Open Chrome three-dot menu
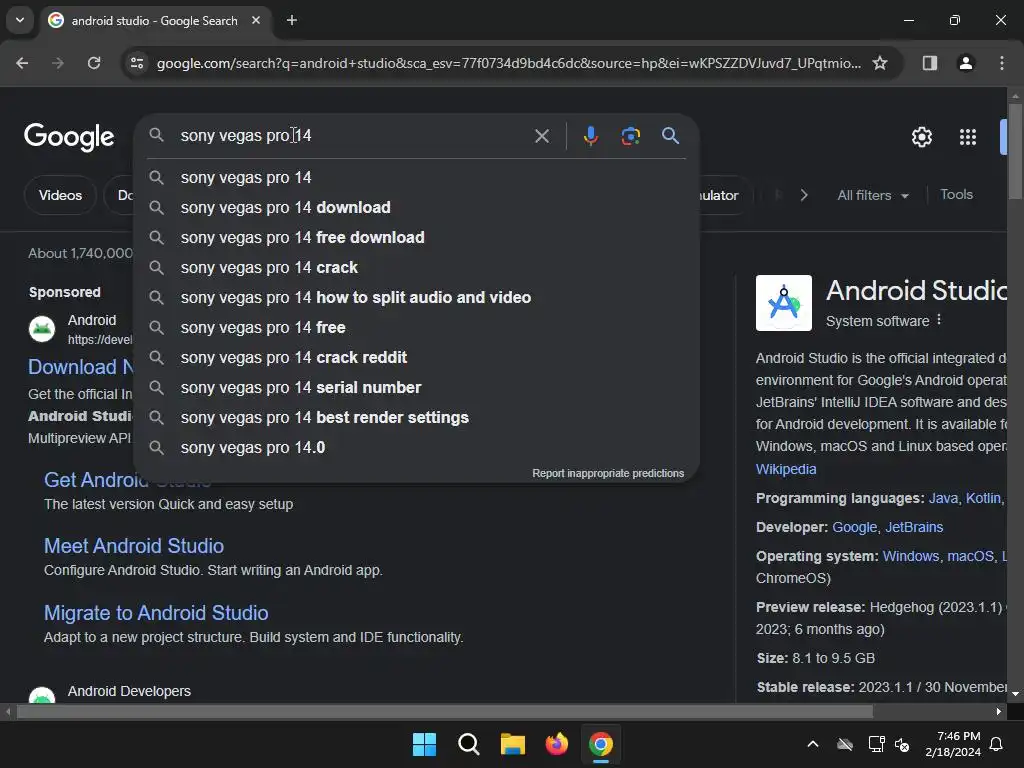 pos(1001,63)
